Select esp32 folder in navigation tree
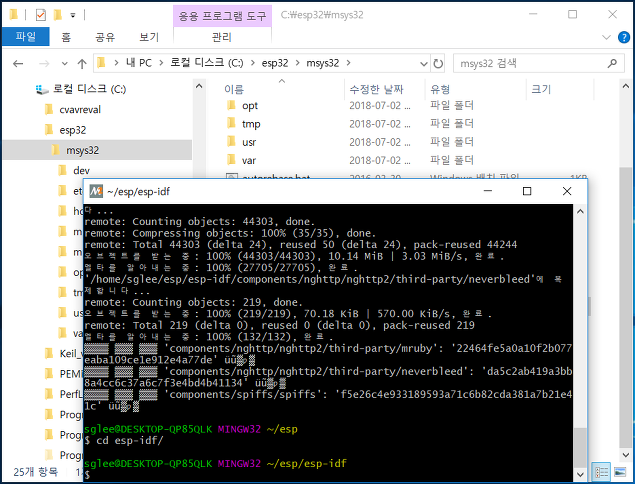The height and width of the screenshot is (484, 635). (x=73, y=130)
